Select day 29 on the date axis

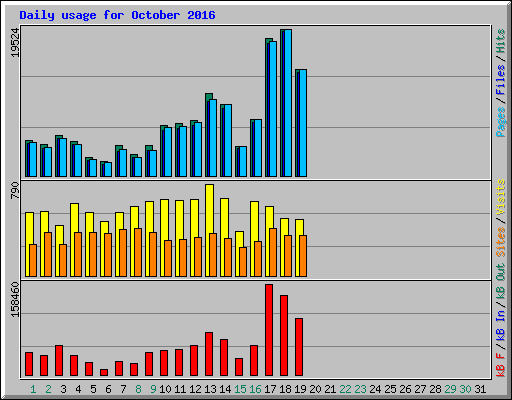click(450, 389)
